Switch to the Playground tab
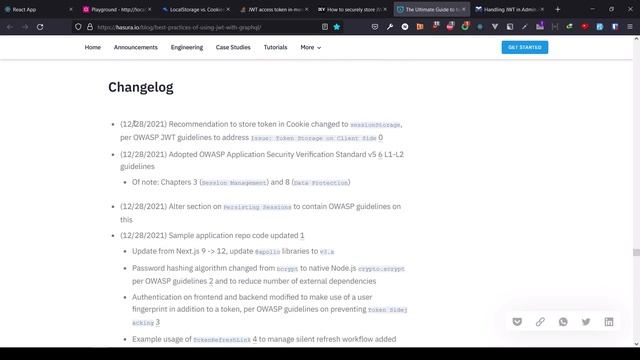 [117, 9]
